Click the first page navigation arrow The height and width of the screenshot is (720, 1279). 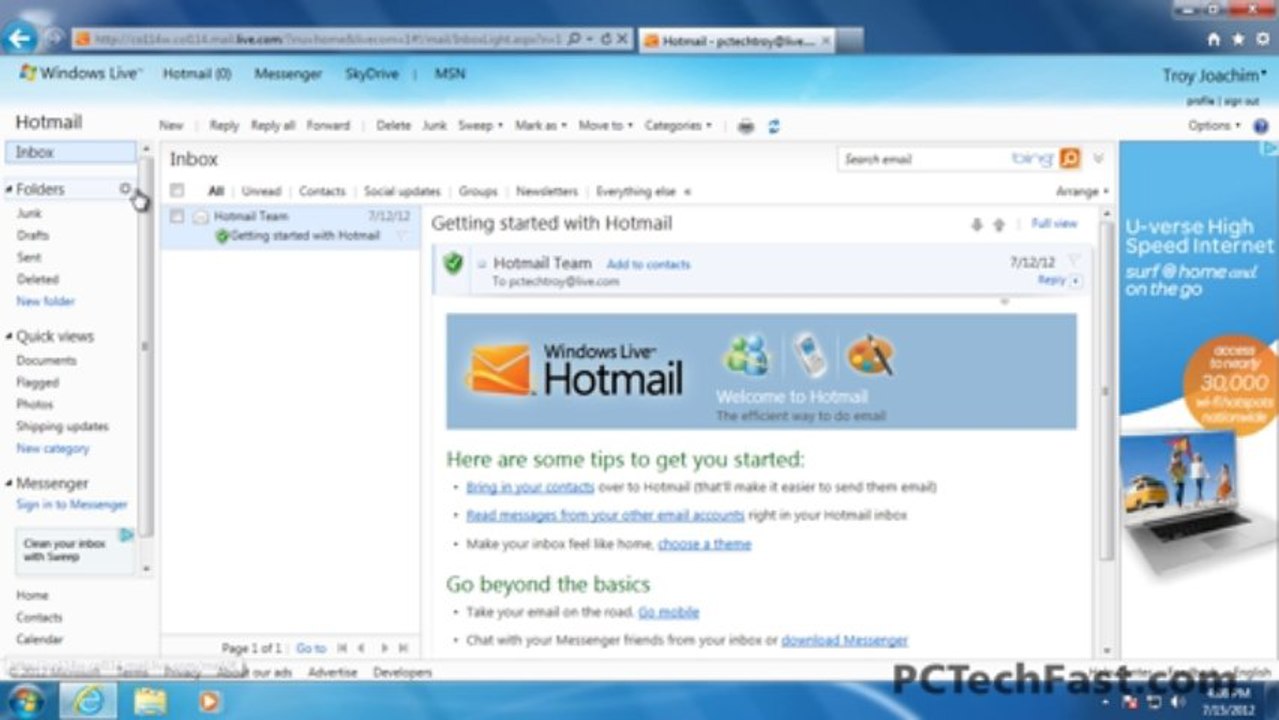point(342,648)
